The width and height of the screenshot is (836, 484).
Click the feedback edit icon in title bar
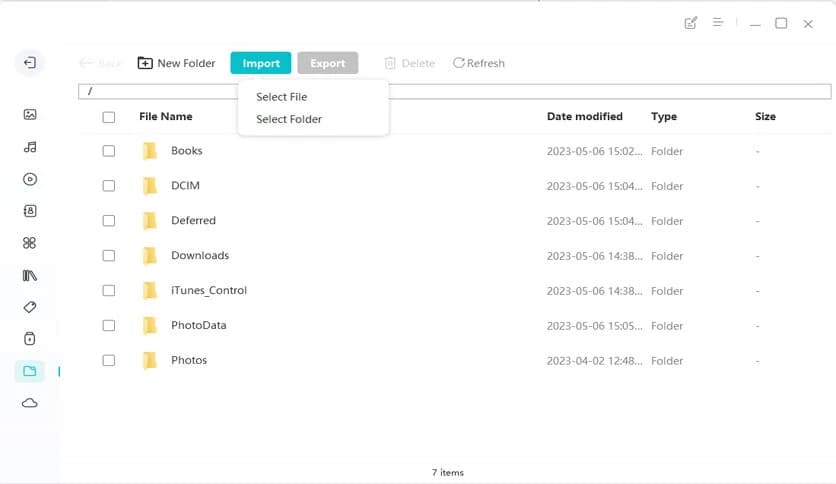point(691,23)
